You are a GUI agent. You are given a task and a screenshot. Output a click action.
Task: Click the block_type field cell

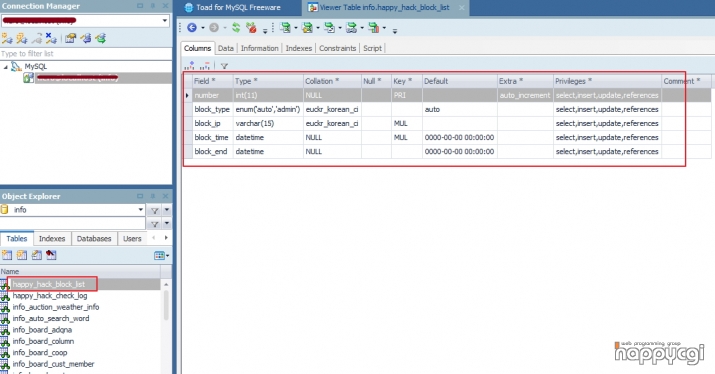coord(212,109)
